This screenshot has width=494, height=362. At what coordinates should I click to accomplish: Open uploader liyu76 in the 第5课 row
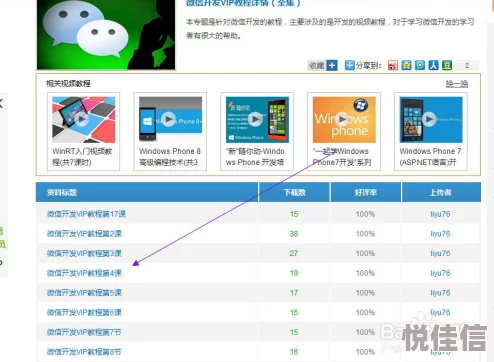coord(440,293)
